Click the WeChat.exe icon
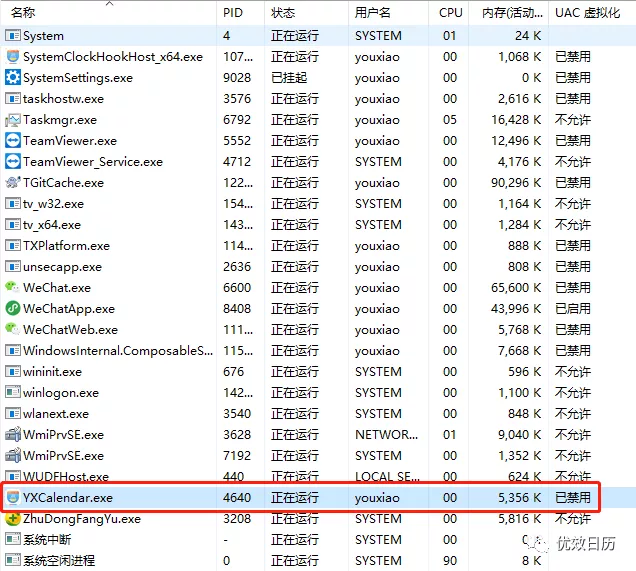The height and width of the screenshot is (571, 636). pyautogui.click(x=13, y=288)
